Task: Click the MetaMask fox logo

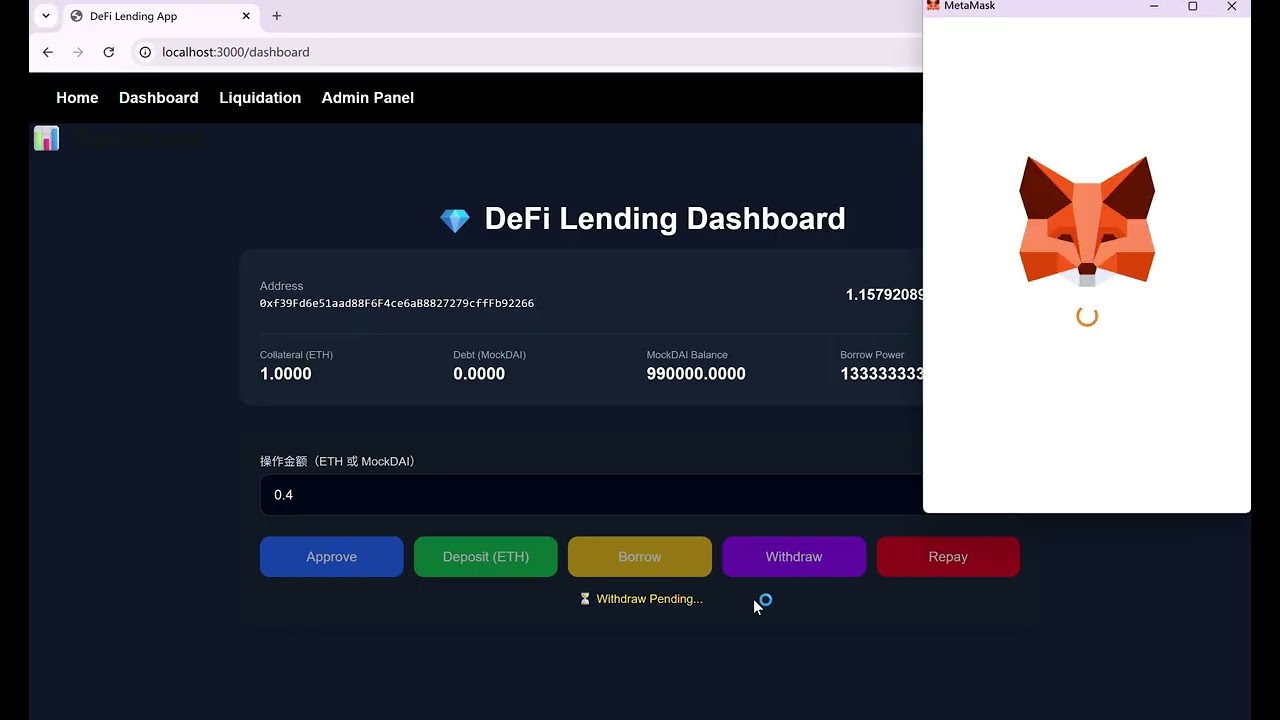Action: coord(1087,221)
